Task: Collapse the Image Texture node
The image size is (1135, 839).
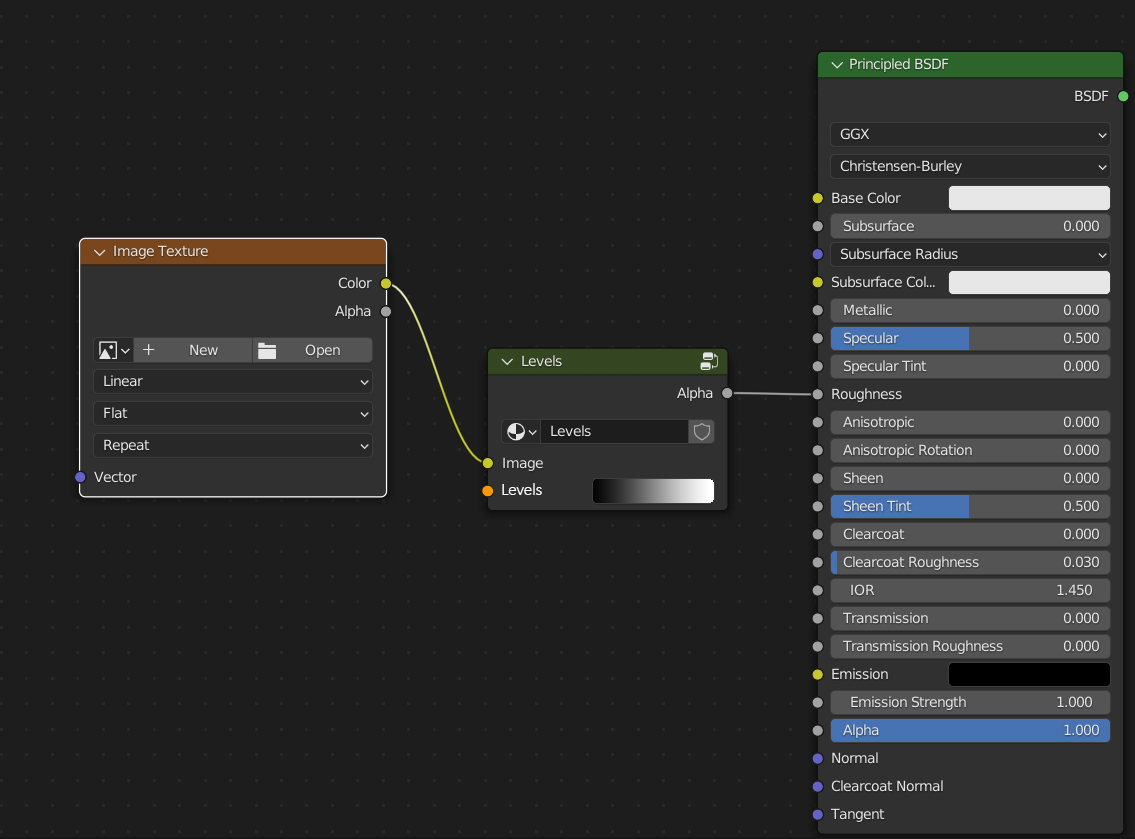Action: 100,252
